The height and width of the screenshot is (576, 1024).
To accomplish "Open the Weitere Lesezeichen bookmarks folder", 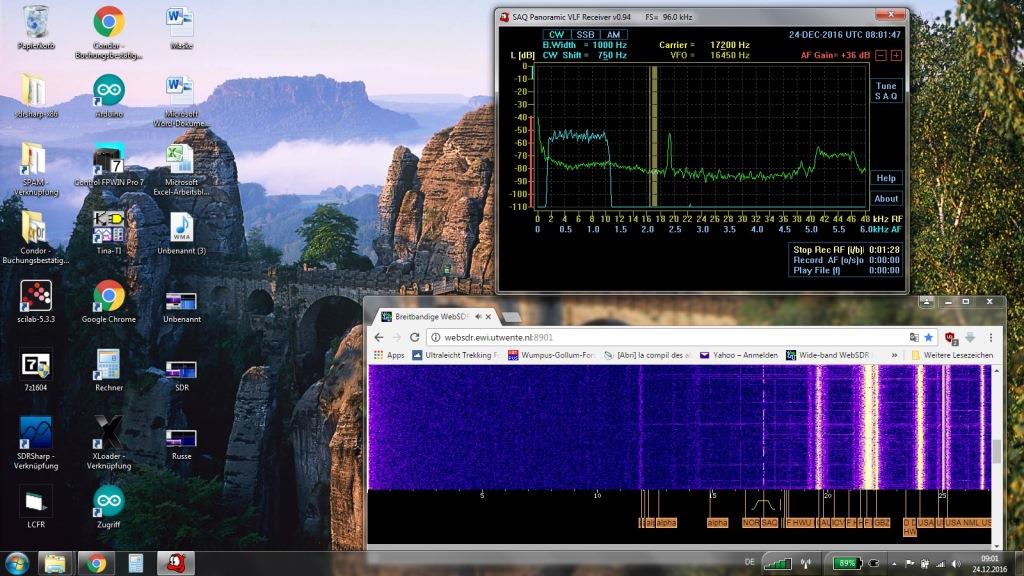I will 950,355.
